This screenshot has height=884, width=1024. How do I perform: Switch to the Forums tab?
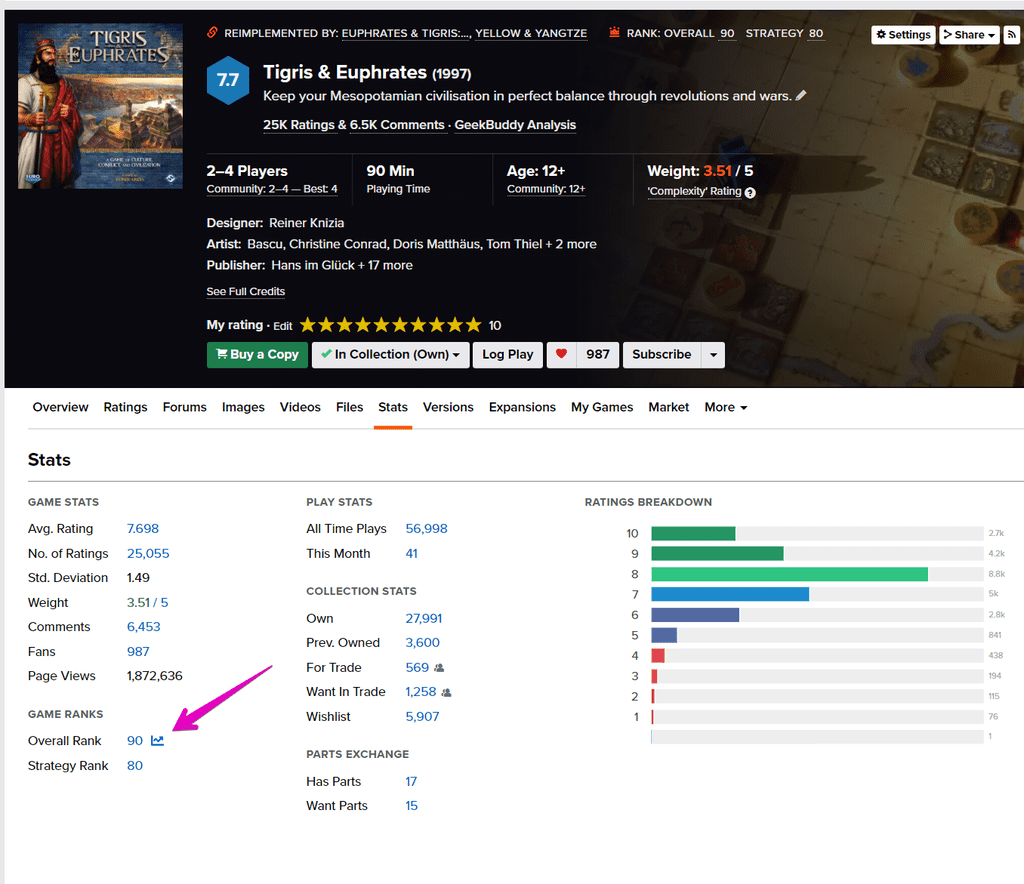click(184, 407)
